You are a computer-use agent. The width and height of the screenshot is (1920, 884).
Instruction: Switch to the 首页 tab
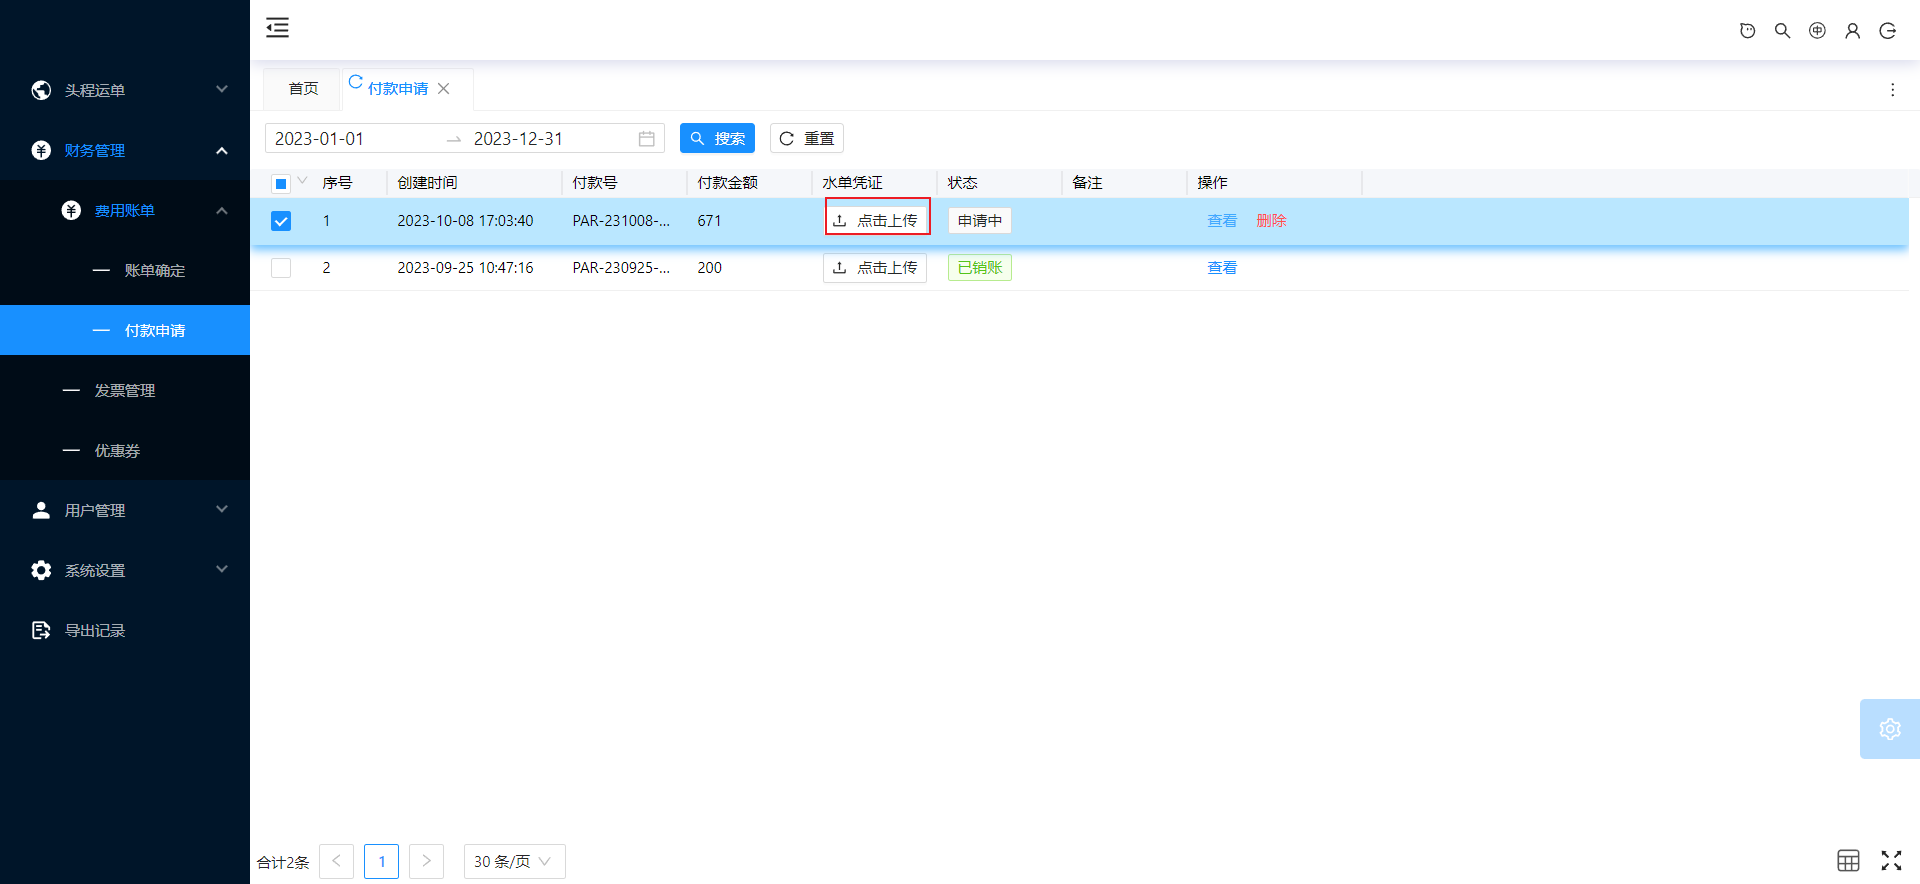pyautogui.click(x=303, y=89)
